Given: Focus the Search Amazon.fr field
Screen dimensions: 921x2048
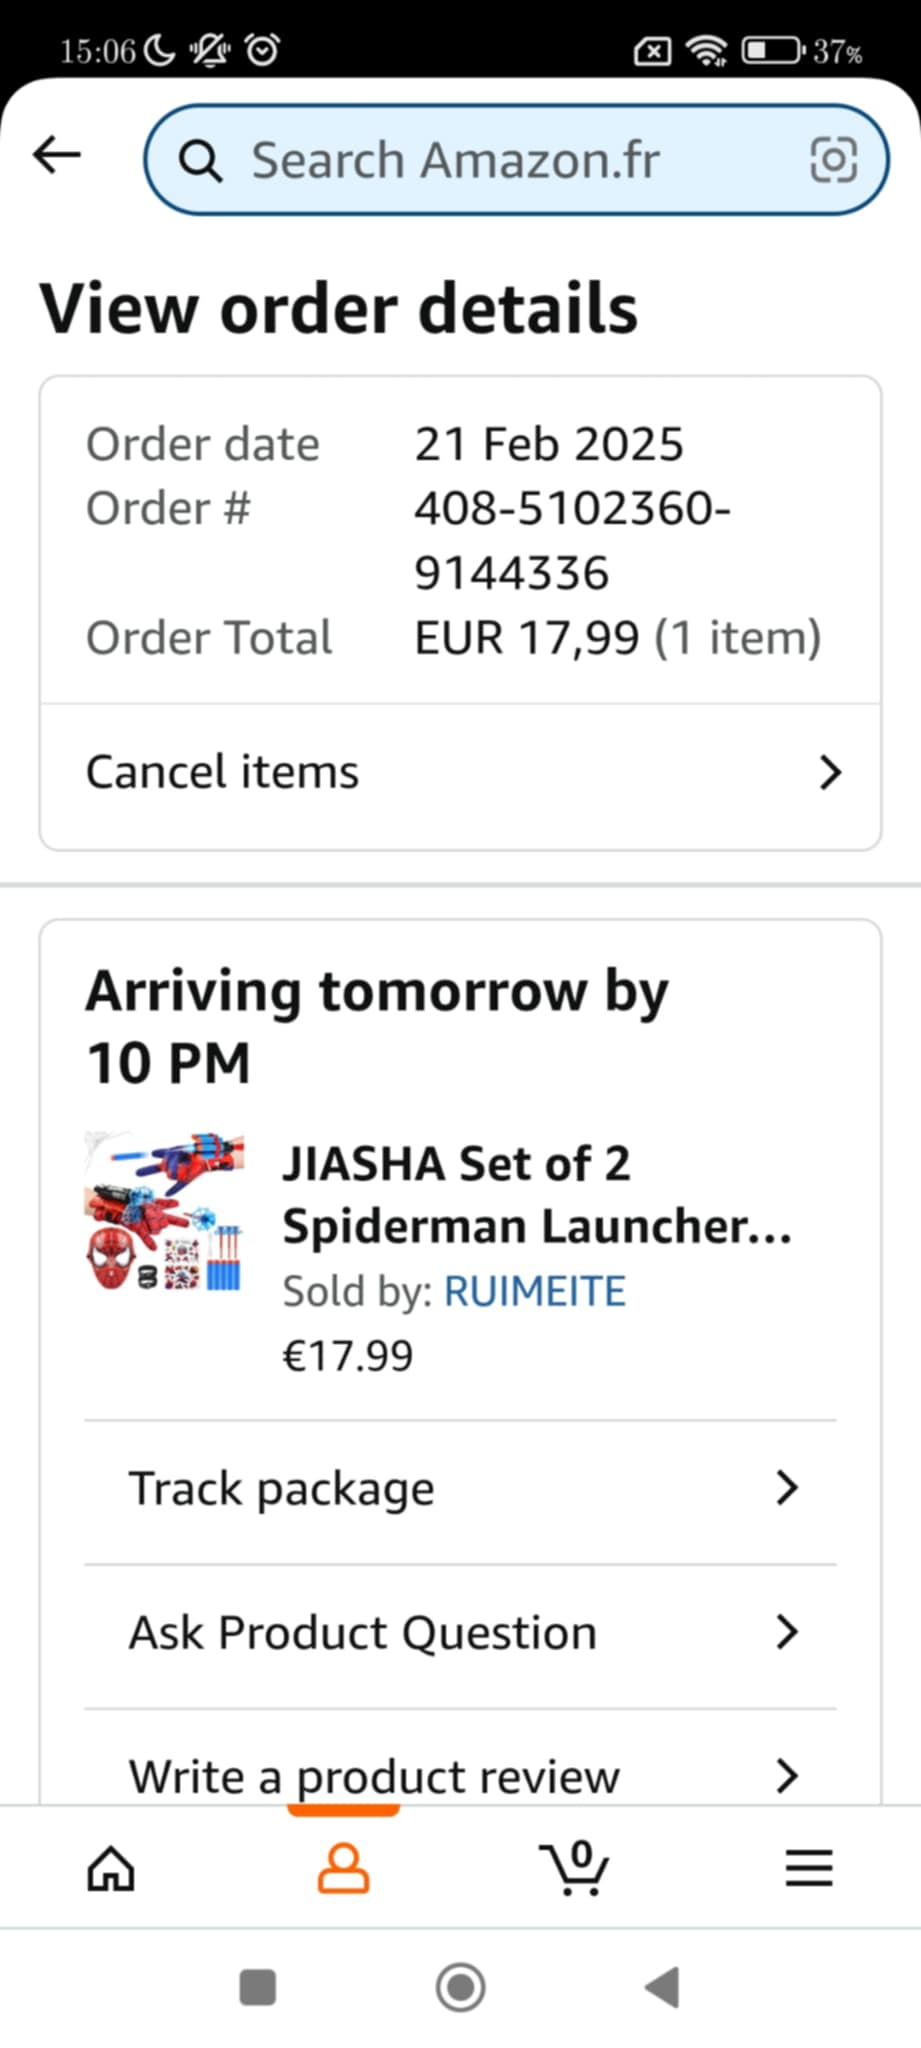Looking at the screenshot, I should [x=500, y=160].
